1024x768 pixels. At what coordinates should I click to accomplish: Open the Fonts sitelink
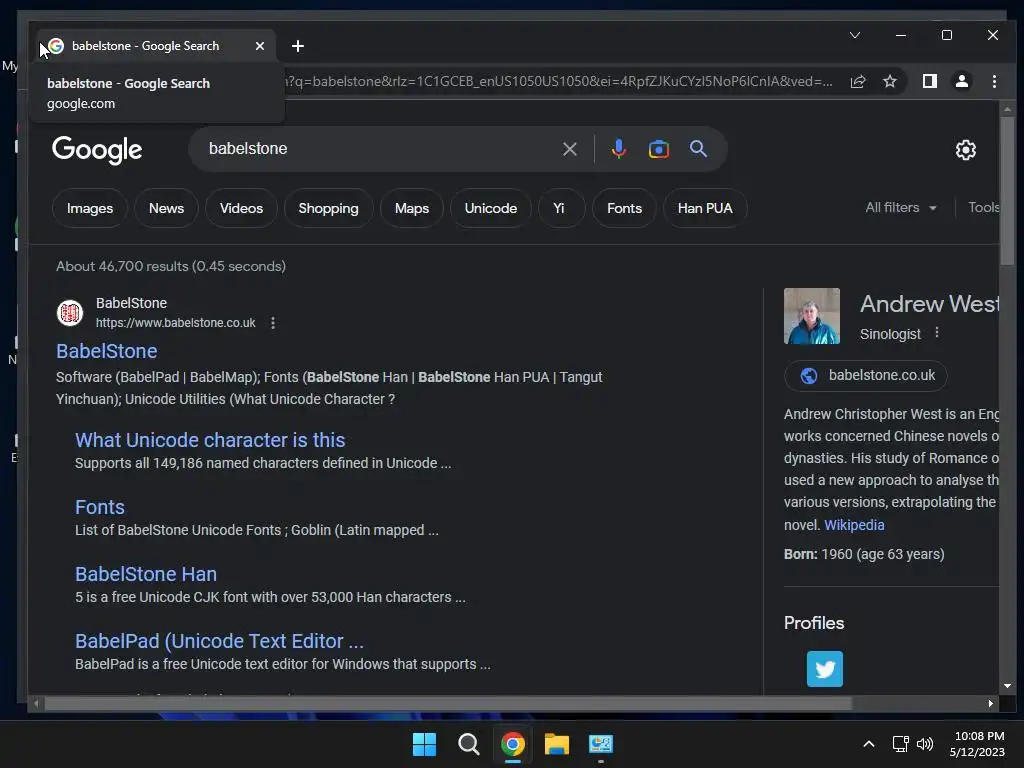(x=100, y=507)
